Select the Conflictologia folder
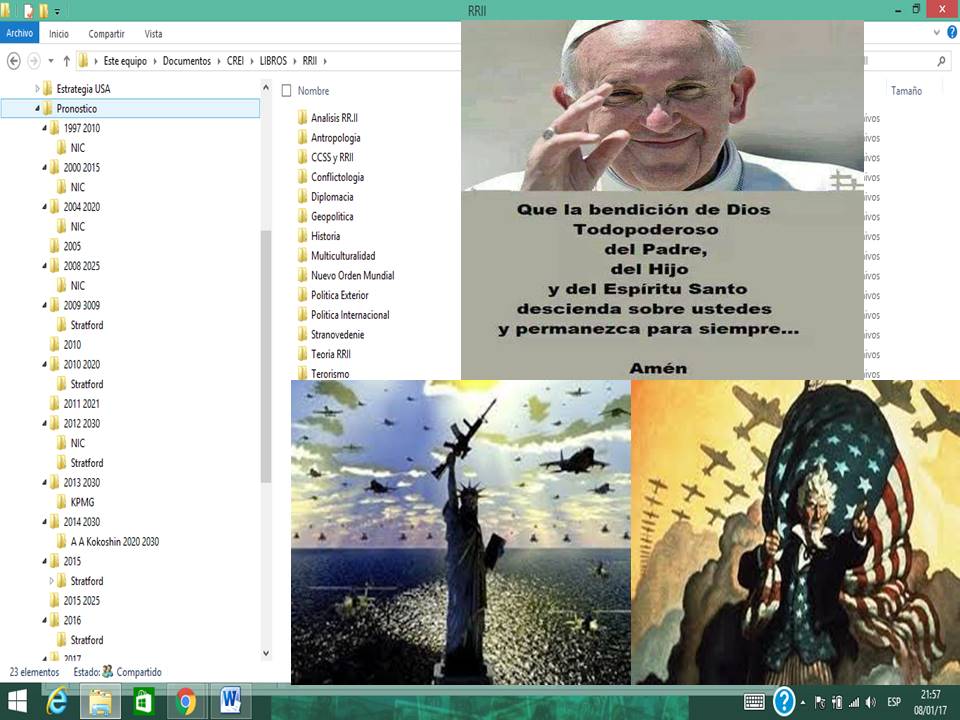The image size is (960, 720). (337, 177)
